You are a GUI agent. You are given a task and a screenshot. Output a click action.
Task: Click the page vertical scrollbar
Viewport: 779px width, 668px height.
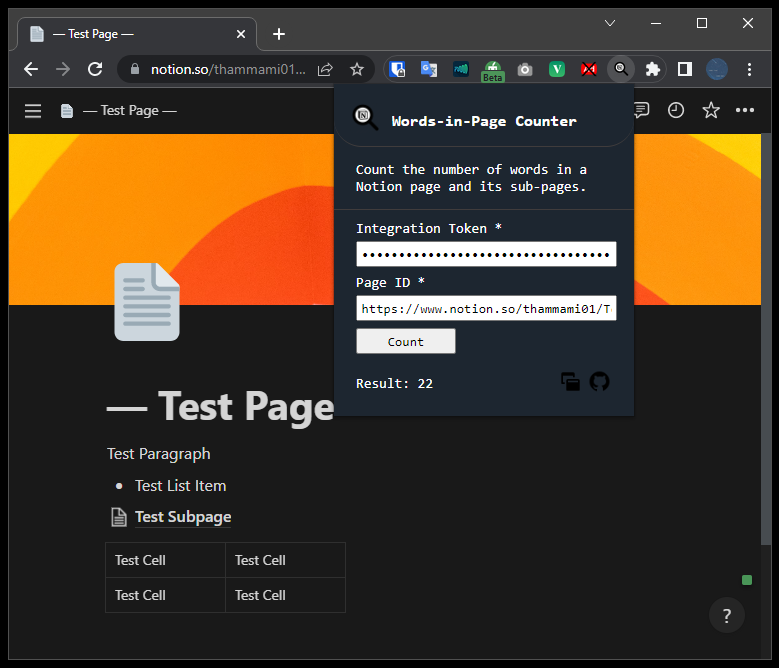766,340
